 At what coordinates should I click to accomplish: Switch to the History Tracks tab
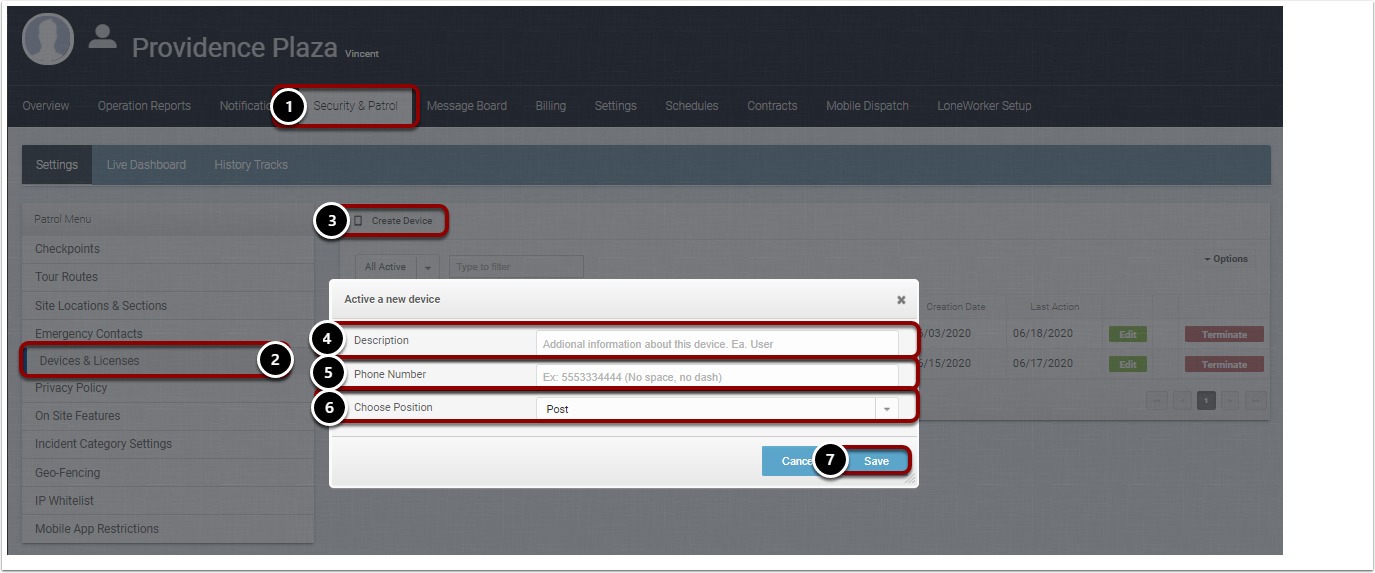(251, 165)
